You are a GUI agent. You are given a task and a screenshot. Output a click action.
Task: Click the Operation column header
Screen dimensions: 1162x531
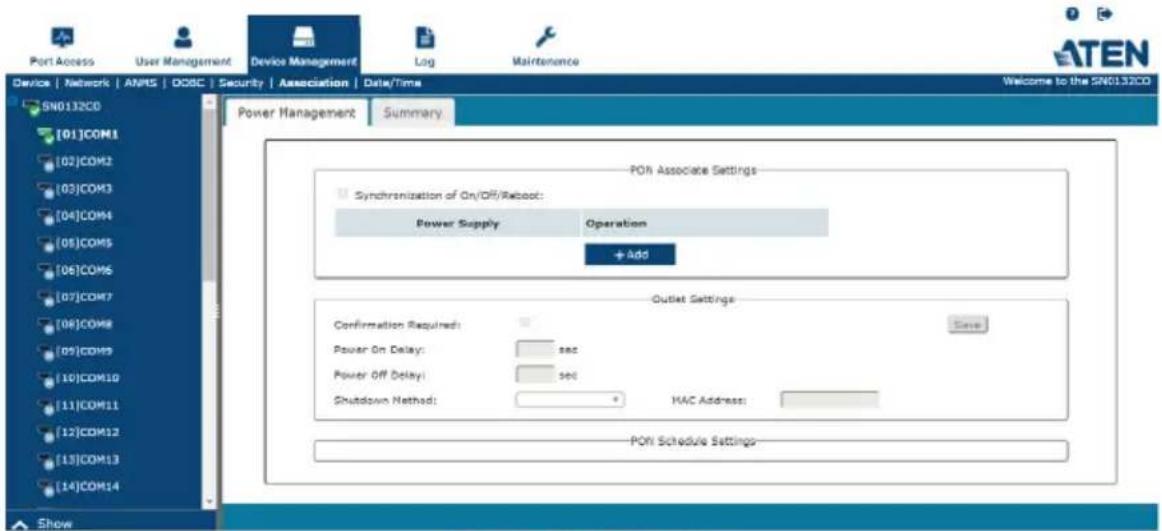[x=704, y=223]
